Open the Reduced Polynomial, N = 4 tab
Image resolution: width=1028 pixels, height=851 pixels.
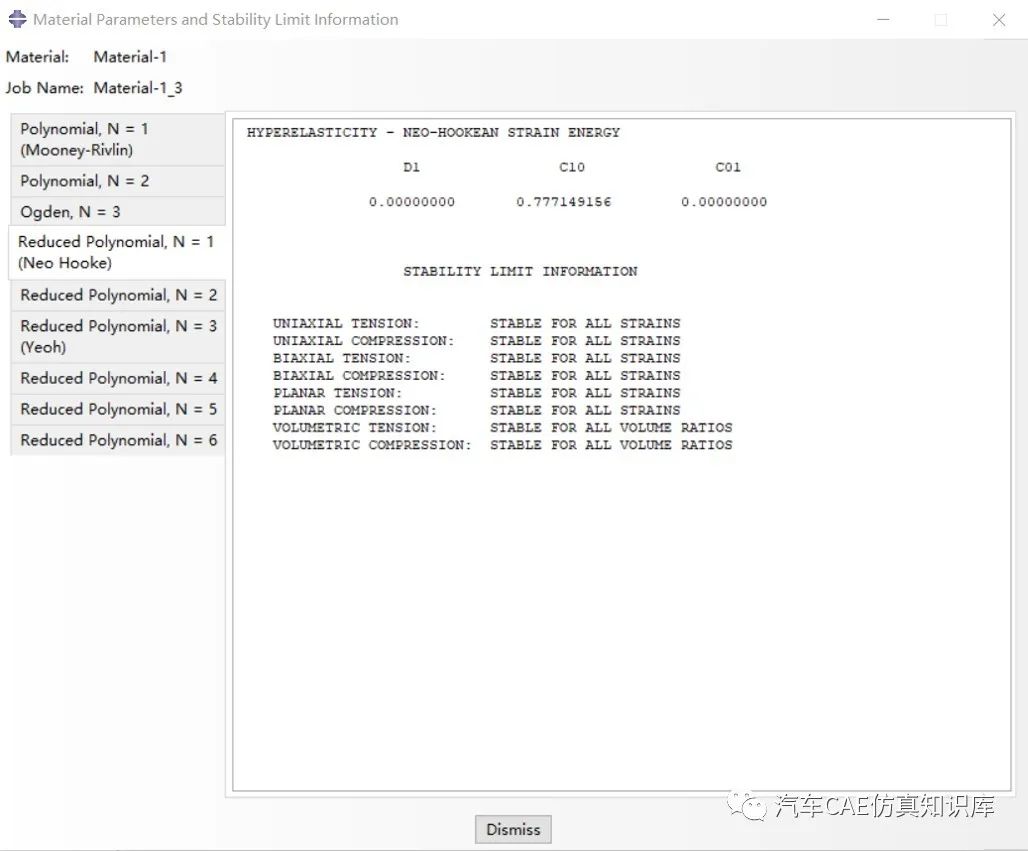(x=117, y=377)
